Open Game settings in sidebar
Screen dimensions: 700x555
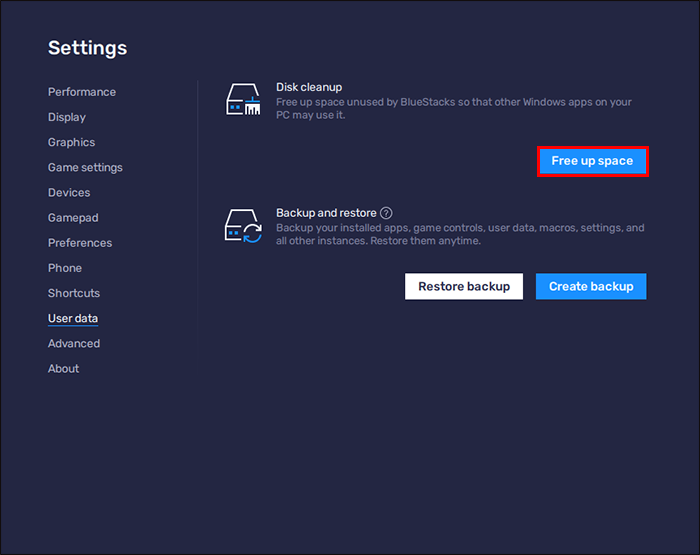[x=85, y=167]
